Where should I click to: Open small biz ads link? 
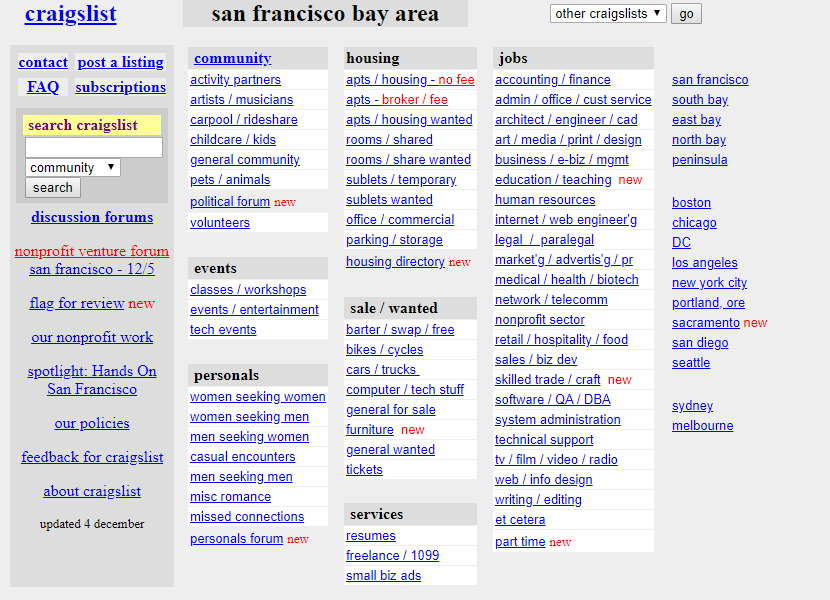click(x=383, y=576)
